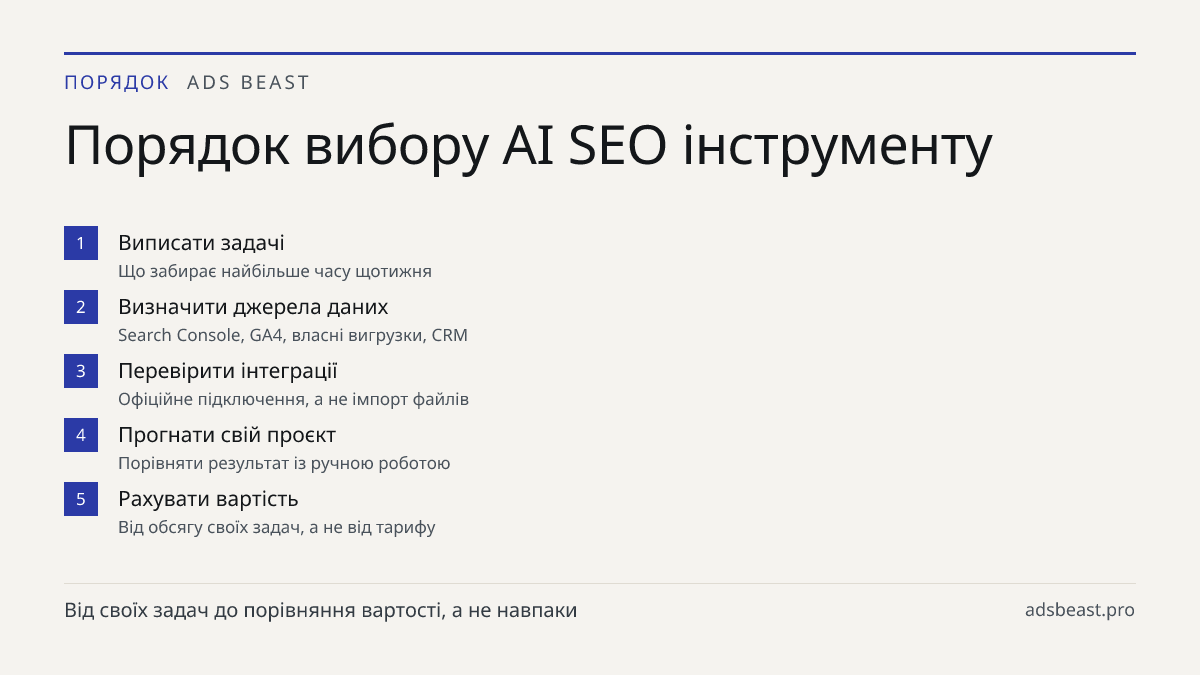Click the 'ПОРЯДОК' label at top
This screenshot has width=1200, height=675.
click(x=117, y=83)
